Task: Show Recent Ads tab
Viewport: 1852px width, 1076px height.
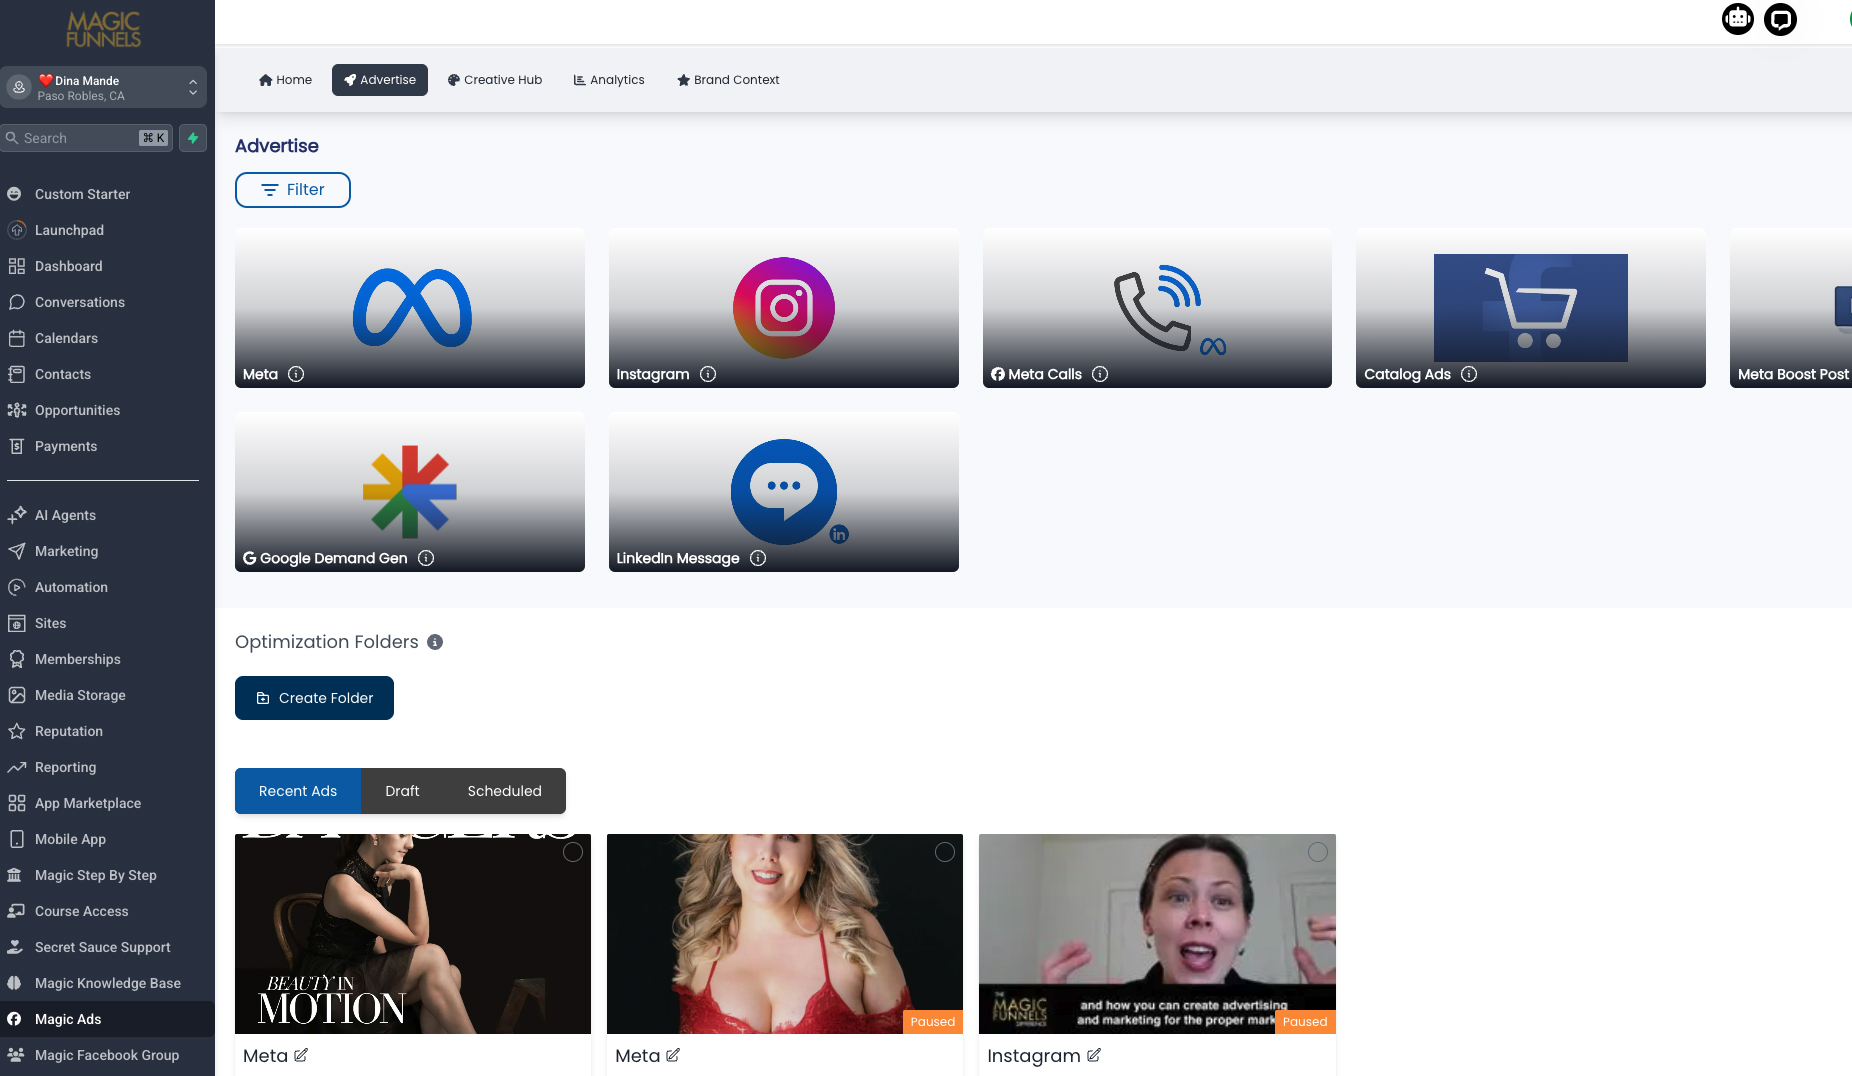Action: pos(298,791)
